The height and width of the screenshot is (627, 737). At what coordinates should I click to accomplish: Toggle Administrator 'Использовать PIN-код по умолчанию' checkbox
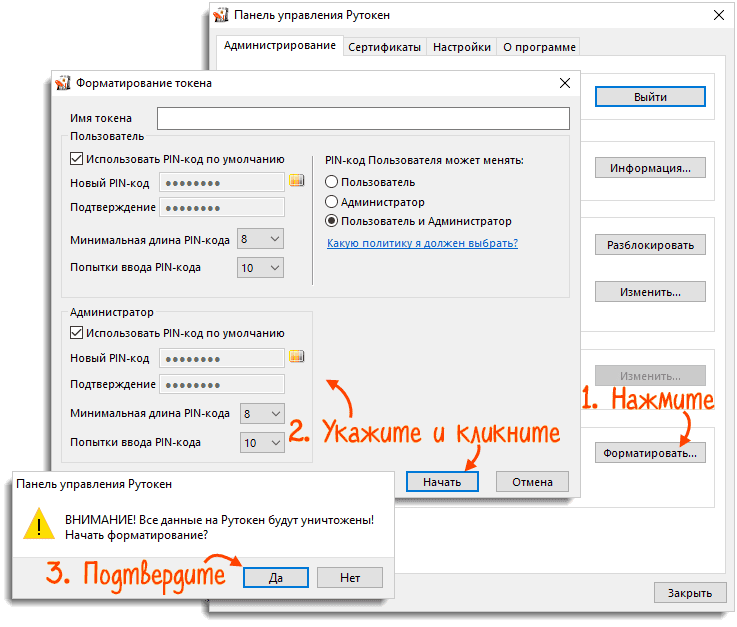pyautogui.click(x=77, y=333)
